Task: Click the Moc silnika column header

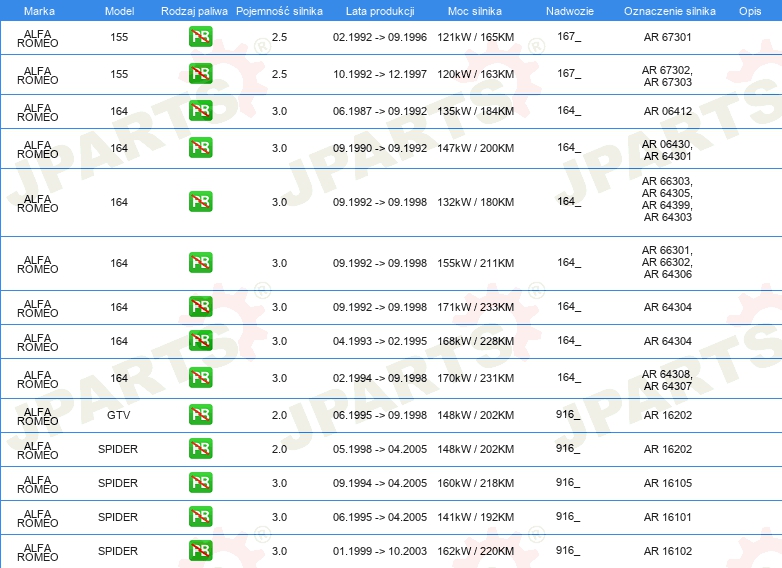Action: 475,11
